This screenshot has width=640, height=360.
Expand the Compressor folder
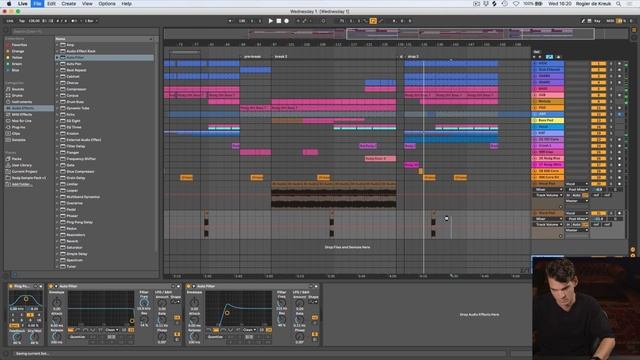(x=58, y=89)
